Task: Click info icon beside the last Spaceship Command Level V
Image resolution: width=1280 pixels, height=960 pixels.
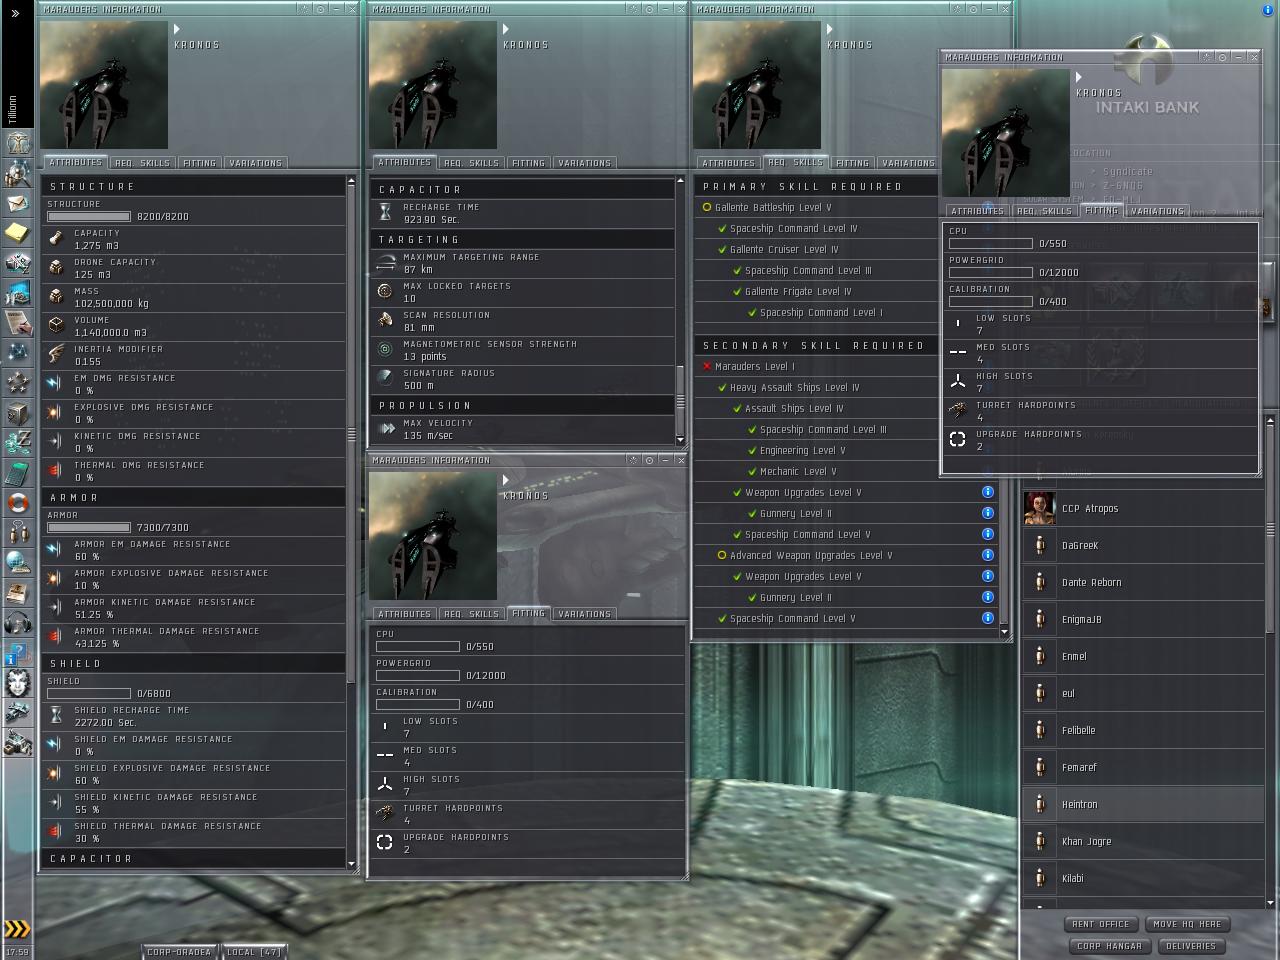Action: [x=988, y=618]
